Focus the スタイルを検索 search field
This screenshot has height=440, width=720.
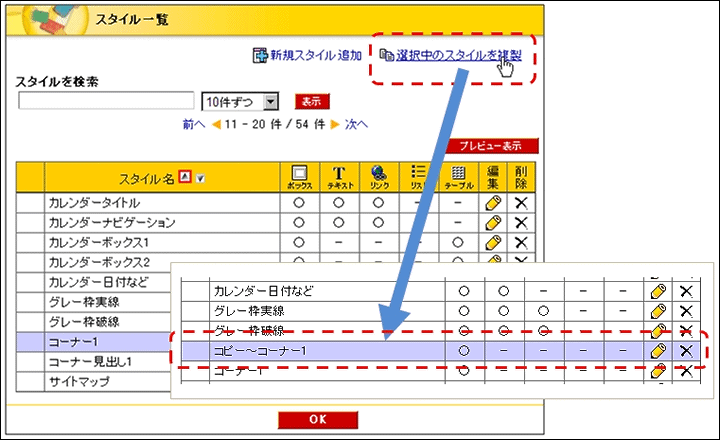coord(106,101)
